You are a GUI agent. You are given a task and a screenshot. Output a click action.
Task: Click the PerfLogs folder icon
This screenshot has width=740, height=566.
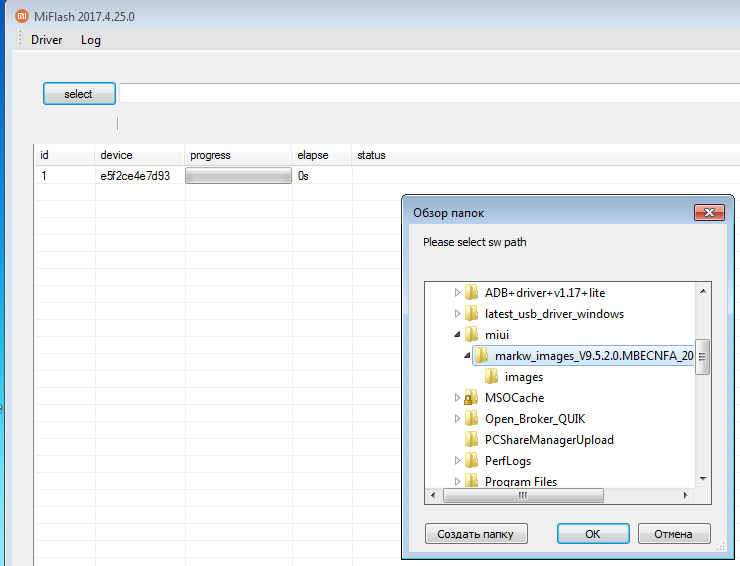(x=471, y=460)
